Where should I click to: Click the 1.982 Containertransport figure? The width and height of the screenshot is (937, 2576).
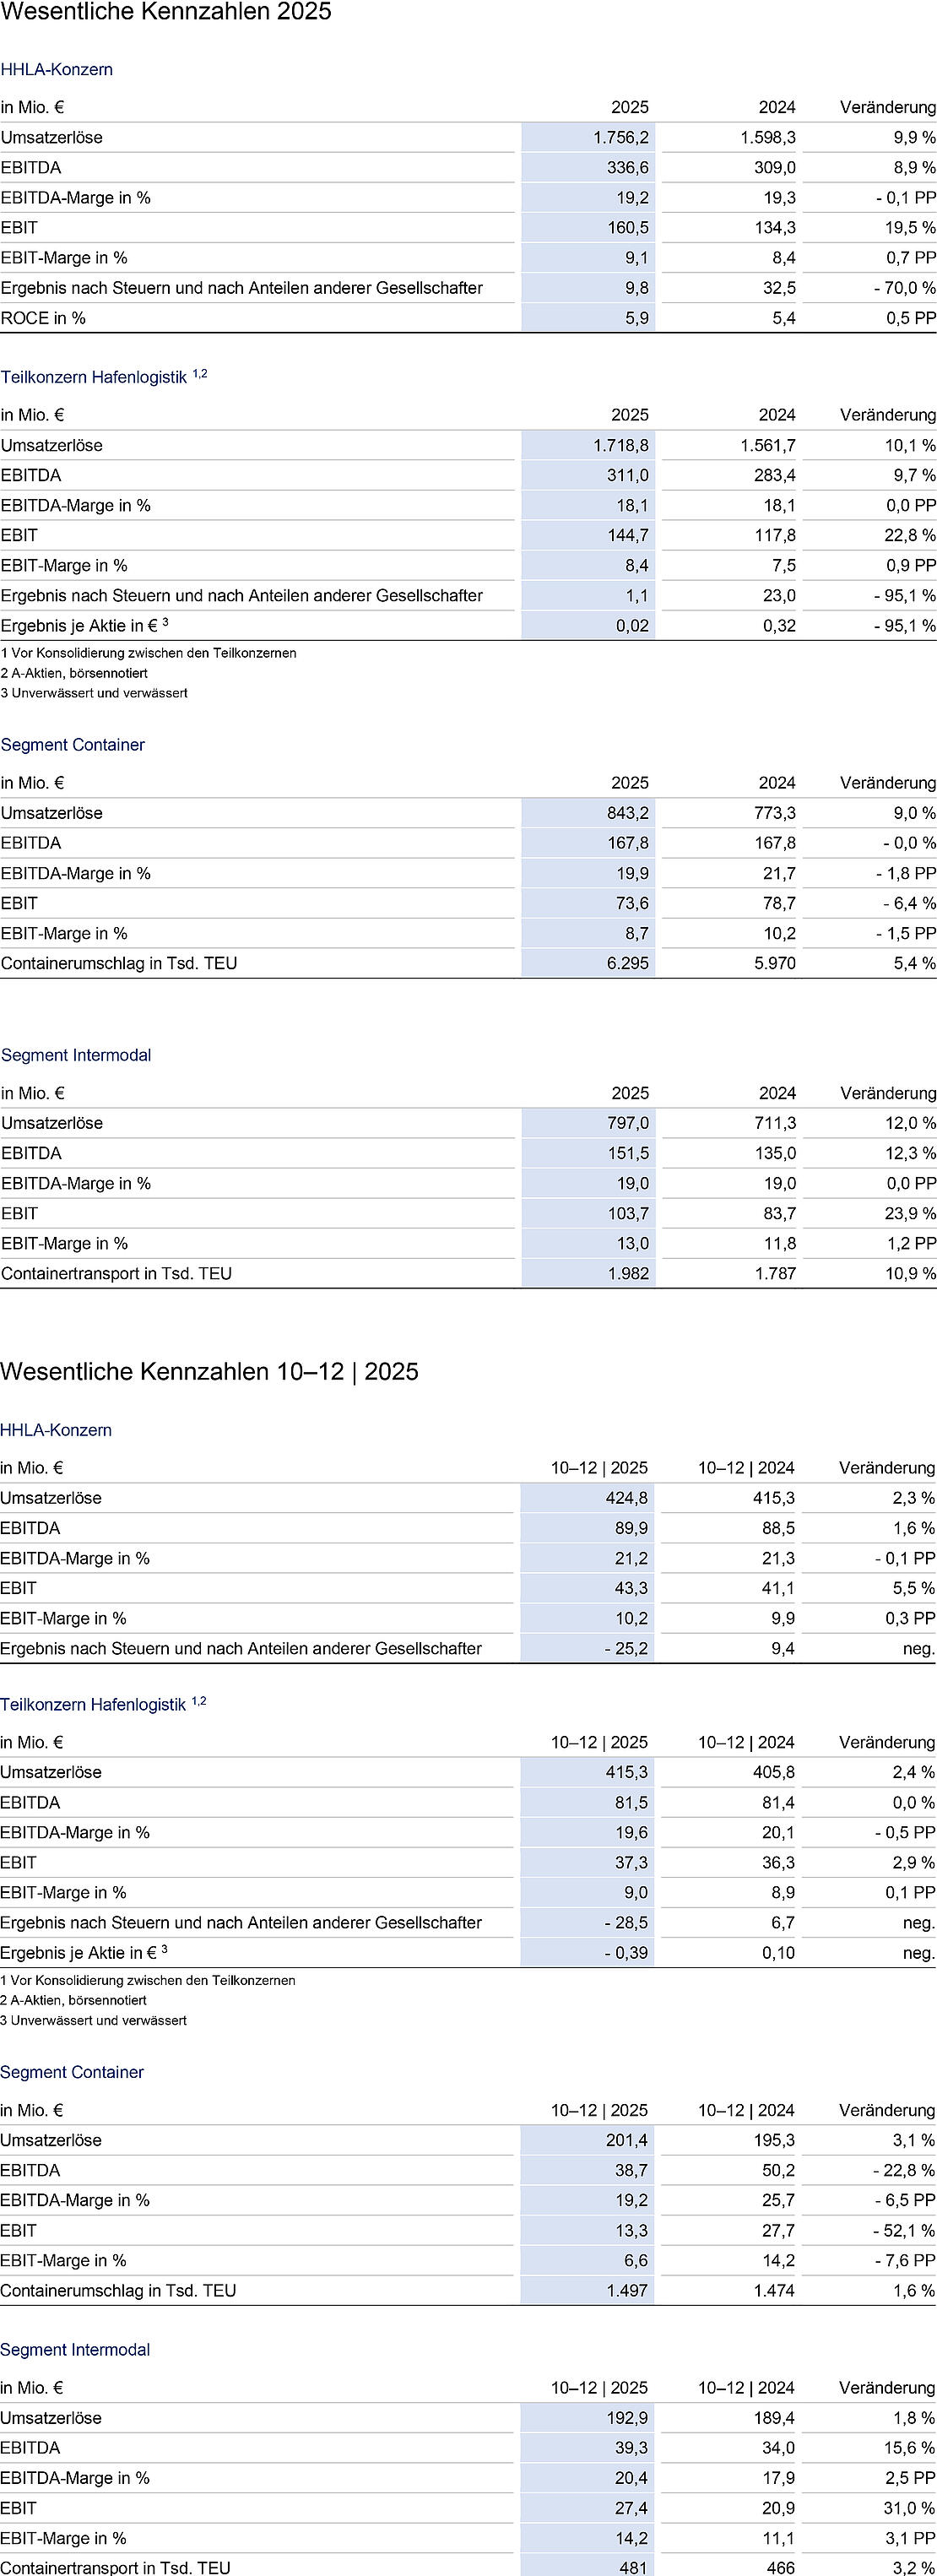click(628, 1274)
